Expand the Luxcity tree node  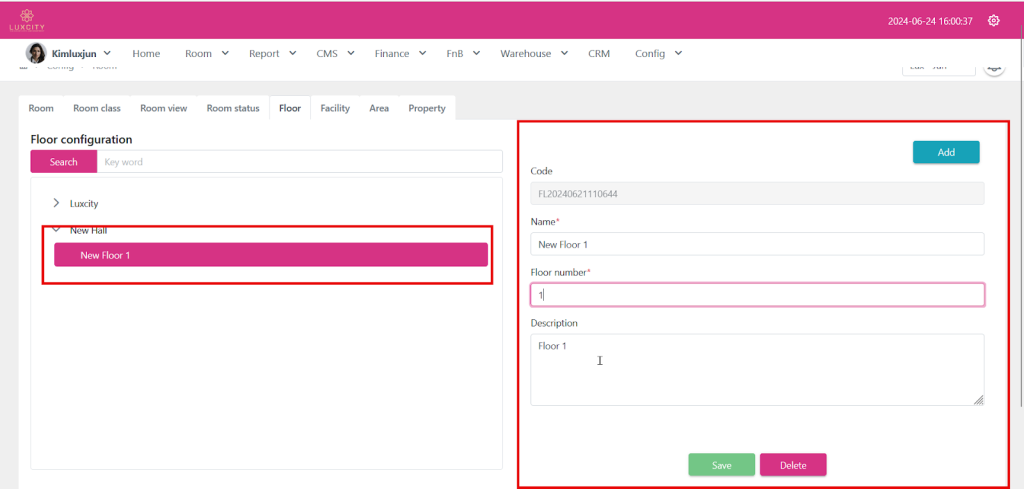pos(56,203)
